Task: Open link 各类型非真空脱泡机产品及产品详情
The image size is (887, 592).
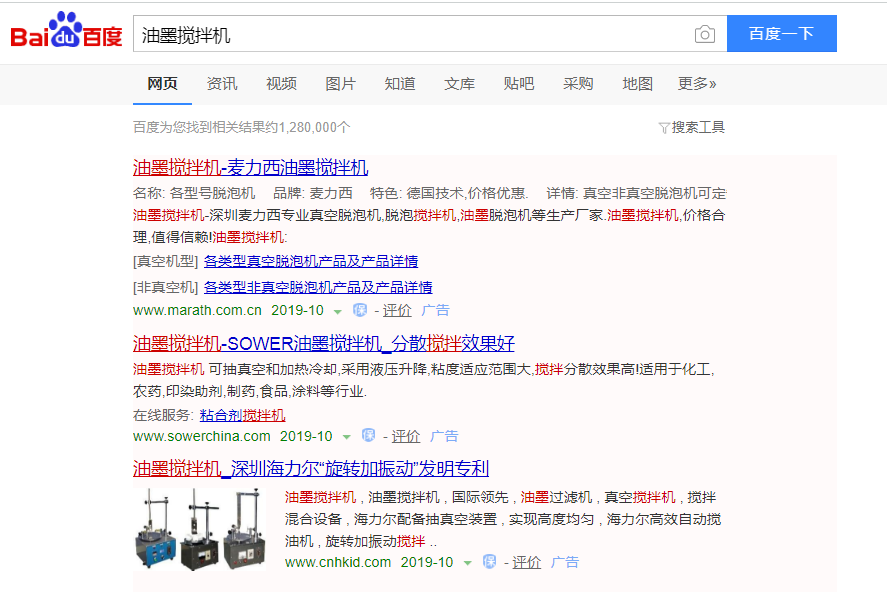Action: click(318, 287)
